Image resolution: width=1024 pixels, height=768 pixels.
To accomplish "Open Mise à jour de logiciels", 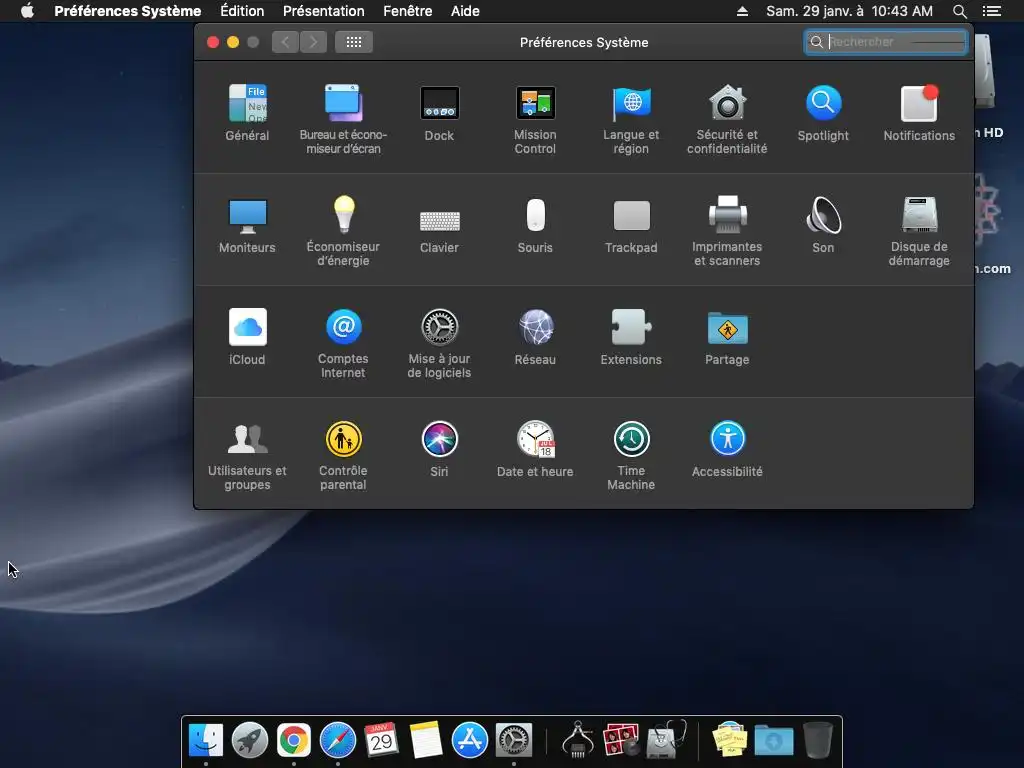I will [x=439, y=344].
